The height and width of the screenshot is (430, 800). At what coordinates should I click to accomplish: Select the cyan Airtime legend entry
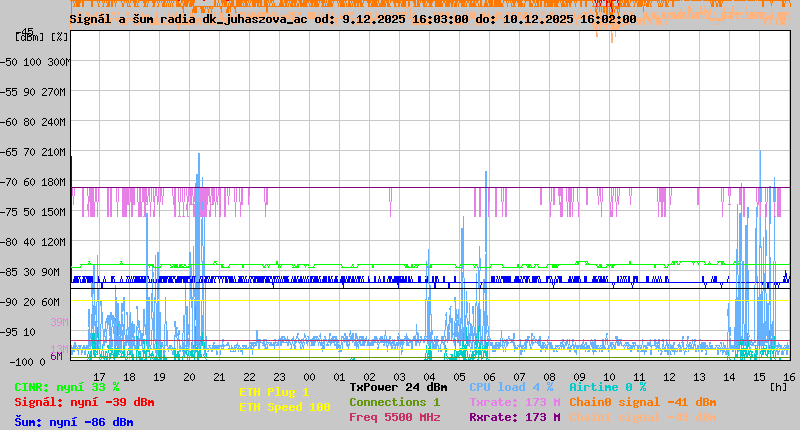607,387
